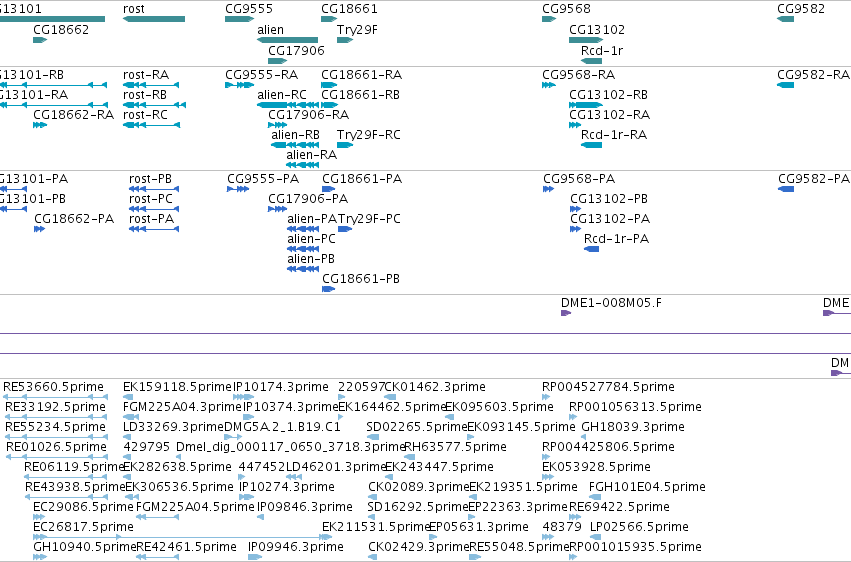This screenshot has height=562, width=851.
Task: Click protein Try29F-PC
Action: click(370, 219)
